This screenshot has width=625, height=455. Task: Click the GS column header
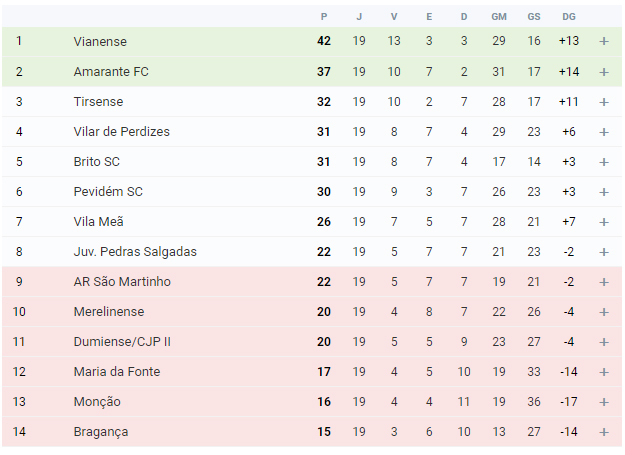534,17
